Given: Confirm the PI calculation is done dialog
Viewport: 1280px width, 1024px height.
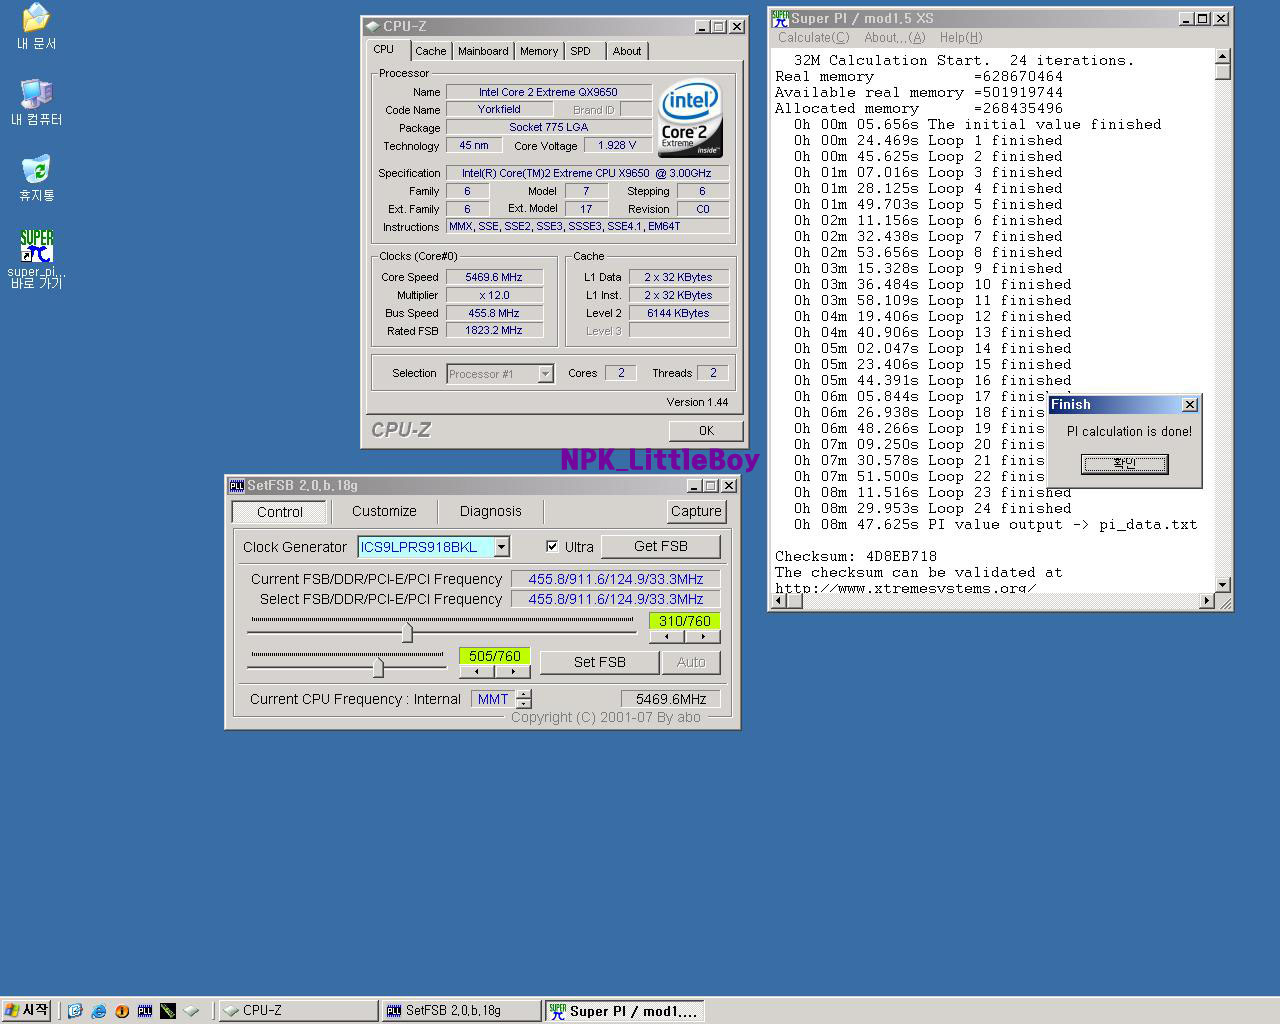Looking at the screenshot, I should (x=1124, y=464).
